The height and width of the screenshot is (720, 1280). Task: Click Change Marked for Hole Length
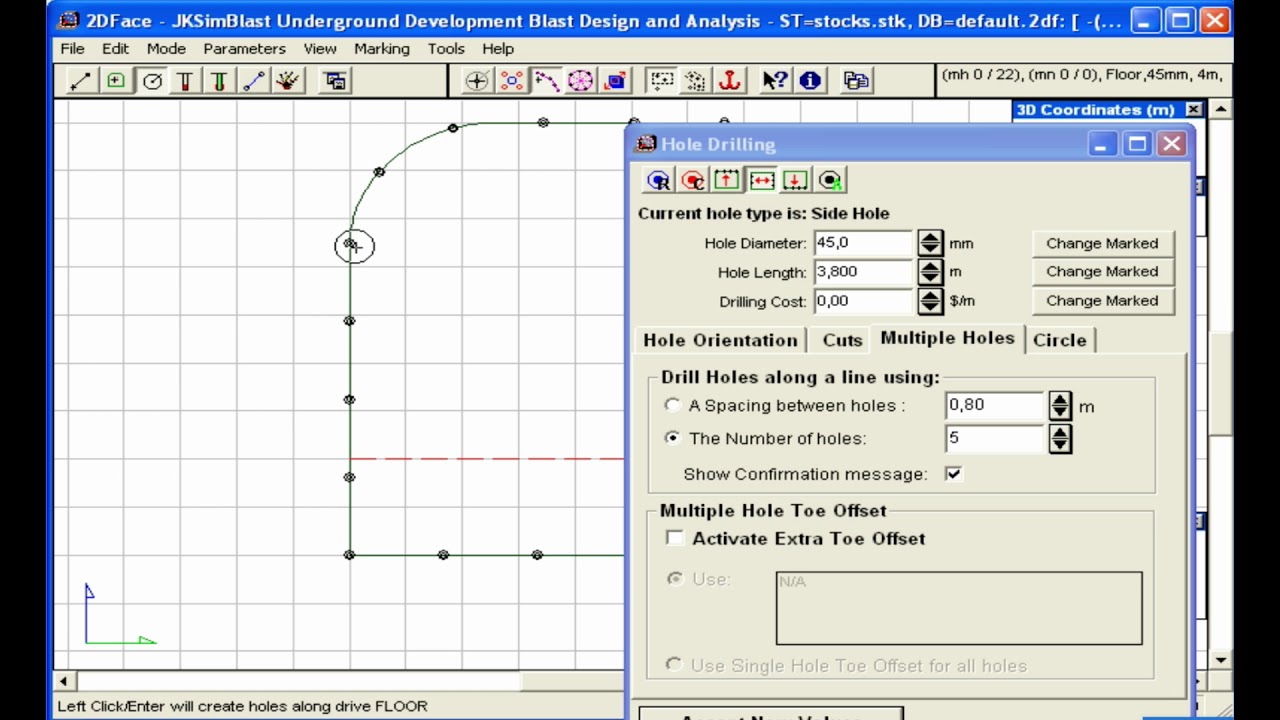(x=1102, y=271)
